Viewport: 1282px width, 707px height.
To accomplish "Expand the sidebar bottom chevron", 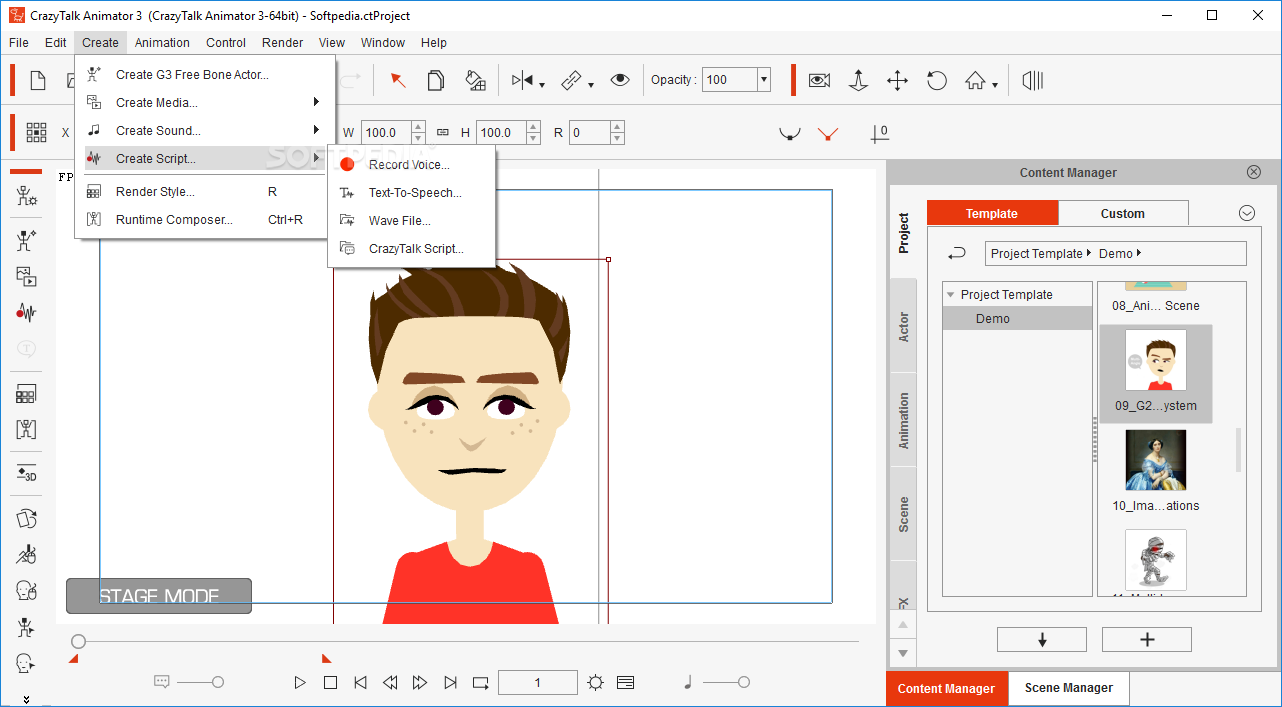I will point(26,699).
